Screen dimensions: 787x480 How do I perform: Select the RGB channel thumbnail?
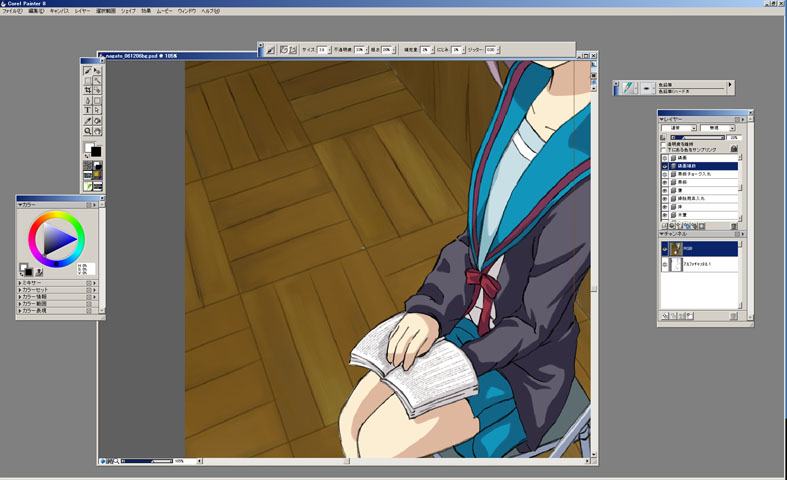coord(676,249)
